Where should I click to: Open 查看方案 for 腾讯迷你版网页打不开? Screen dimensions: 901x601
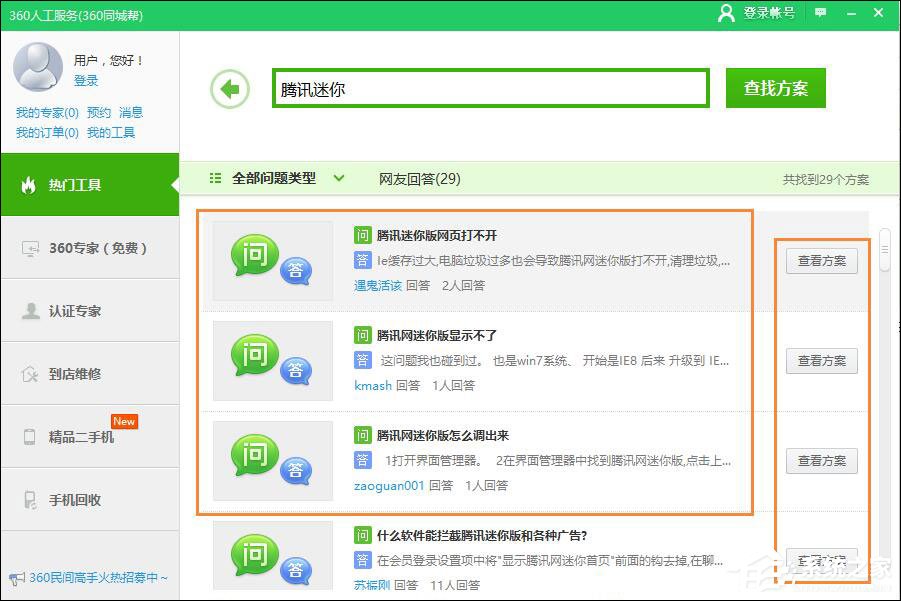(x=820, y=261)
